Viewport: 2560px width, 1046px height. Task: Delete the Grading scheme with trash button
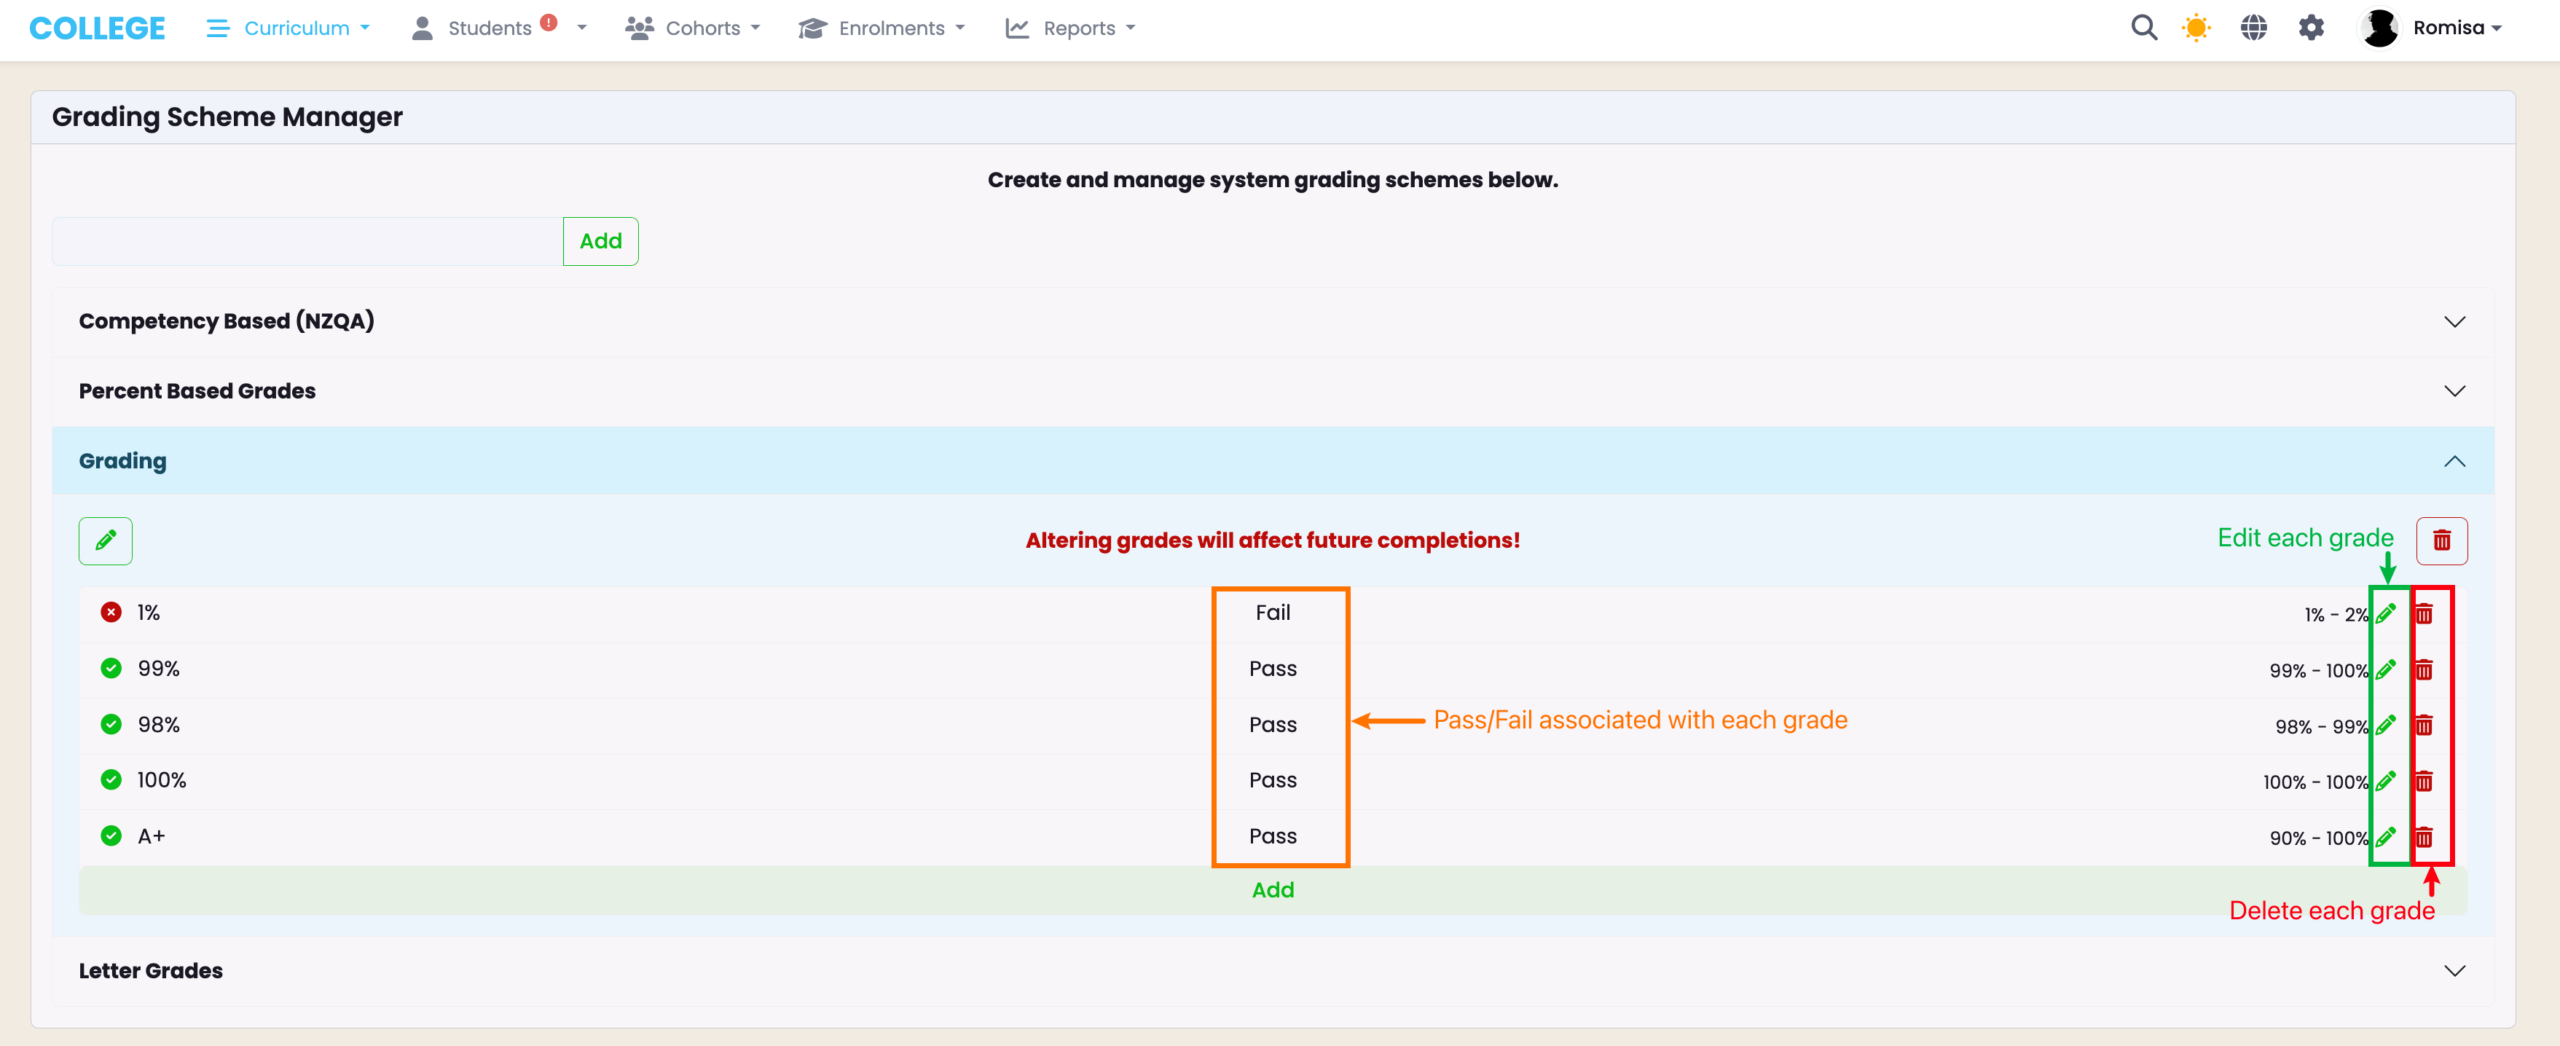[x=2441, y=541]
